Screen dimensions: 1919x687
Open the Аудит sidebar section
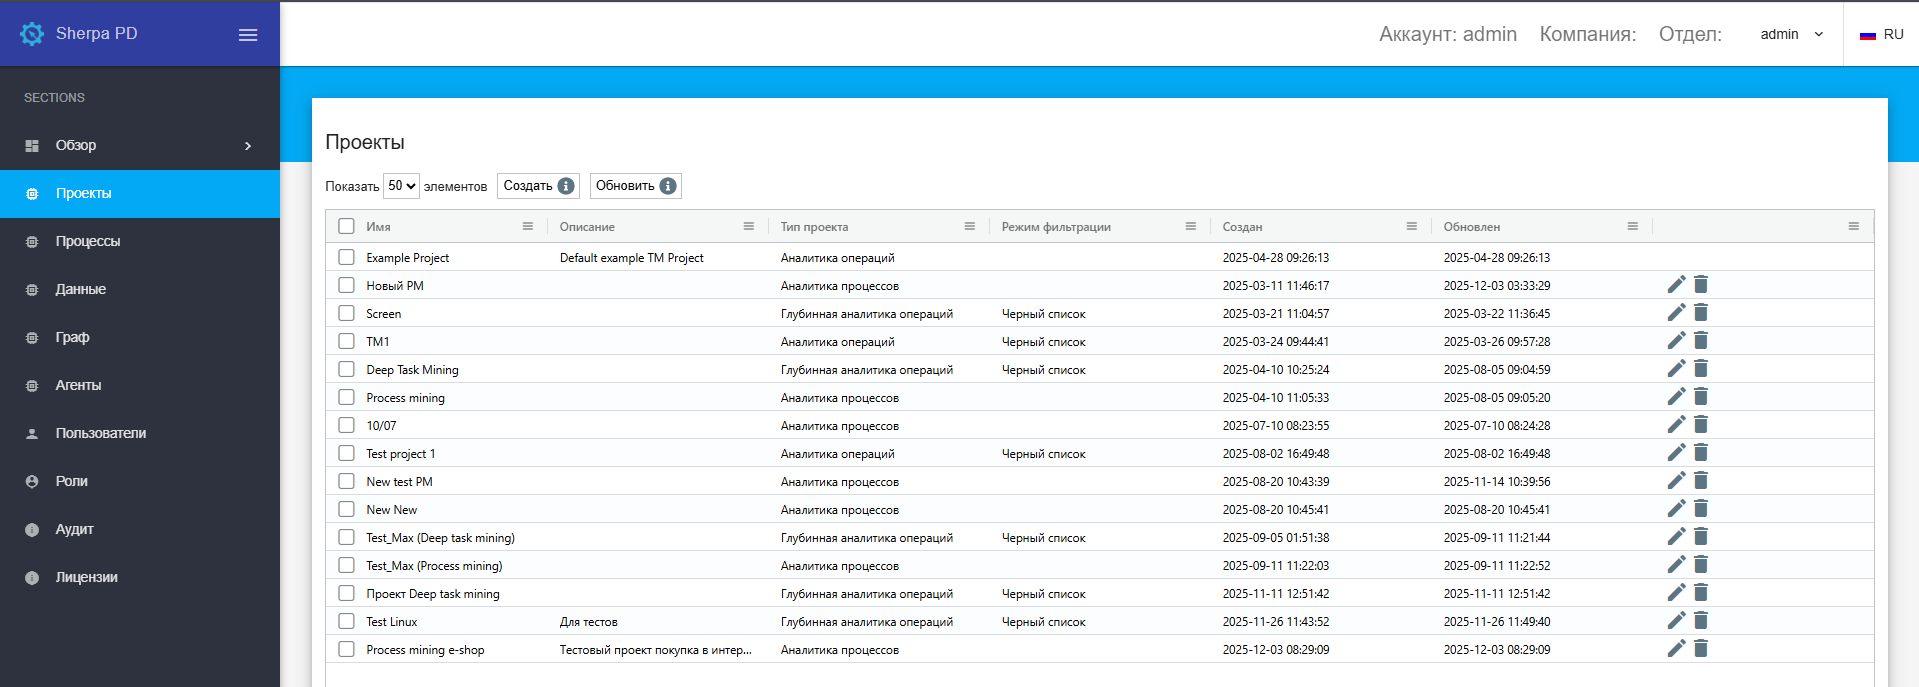click(x=75, y=529)
